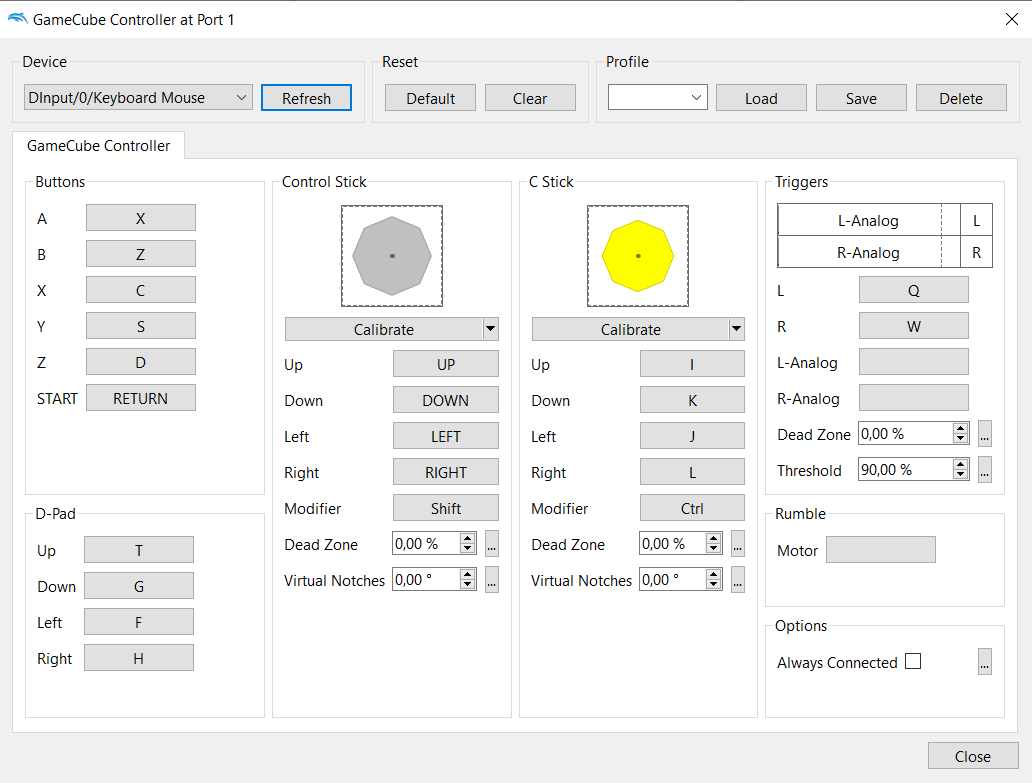Remap the X button bound to C
Viewport: 1032px width, 783px height.
coord(140,290)
